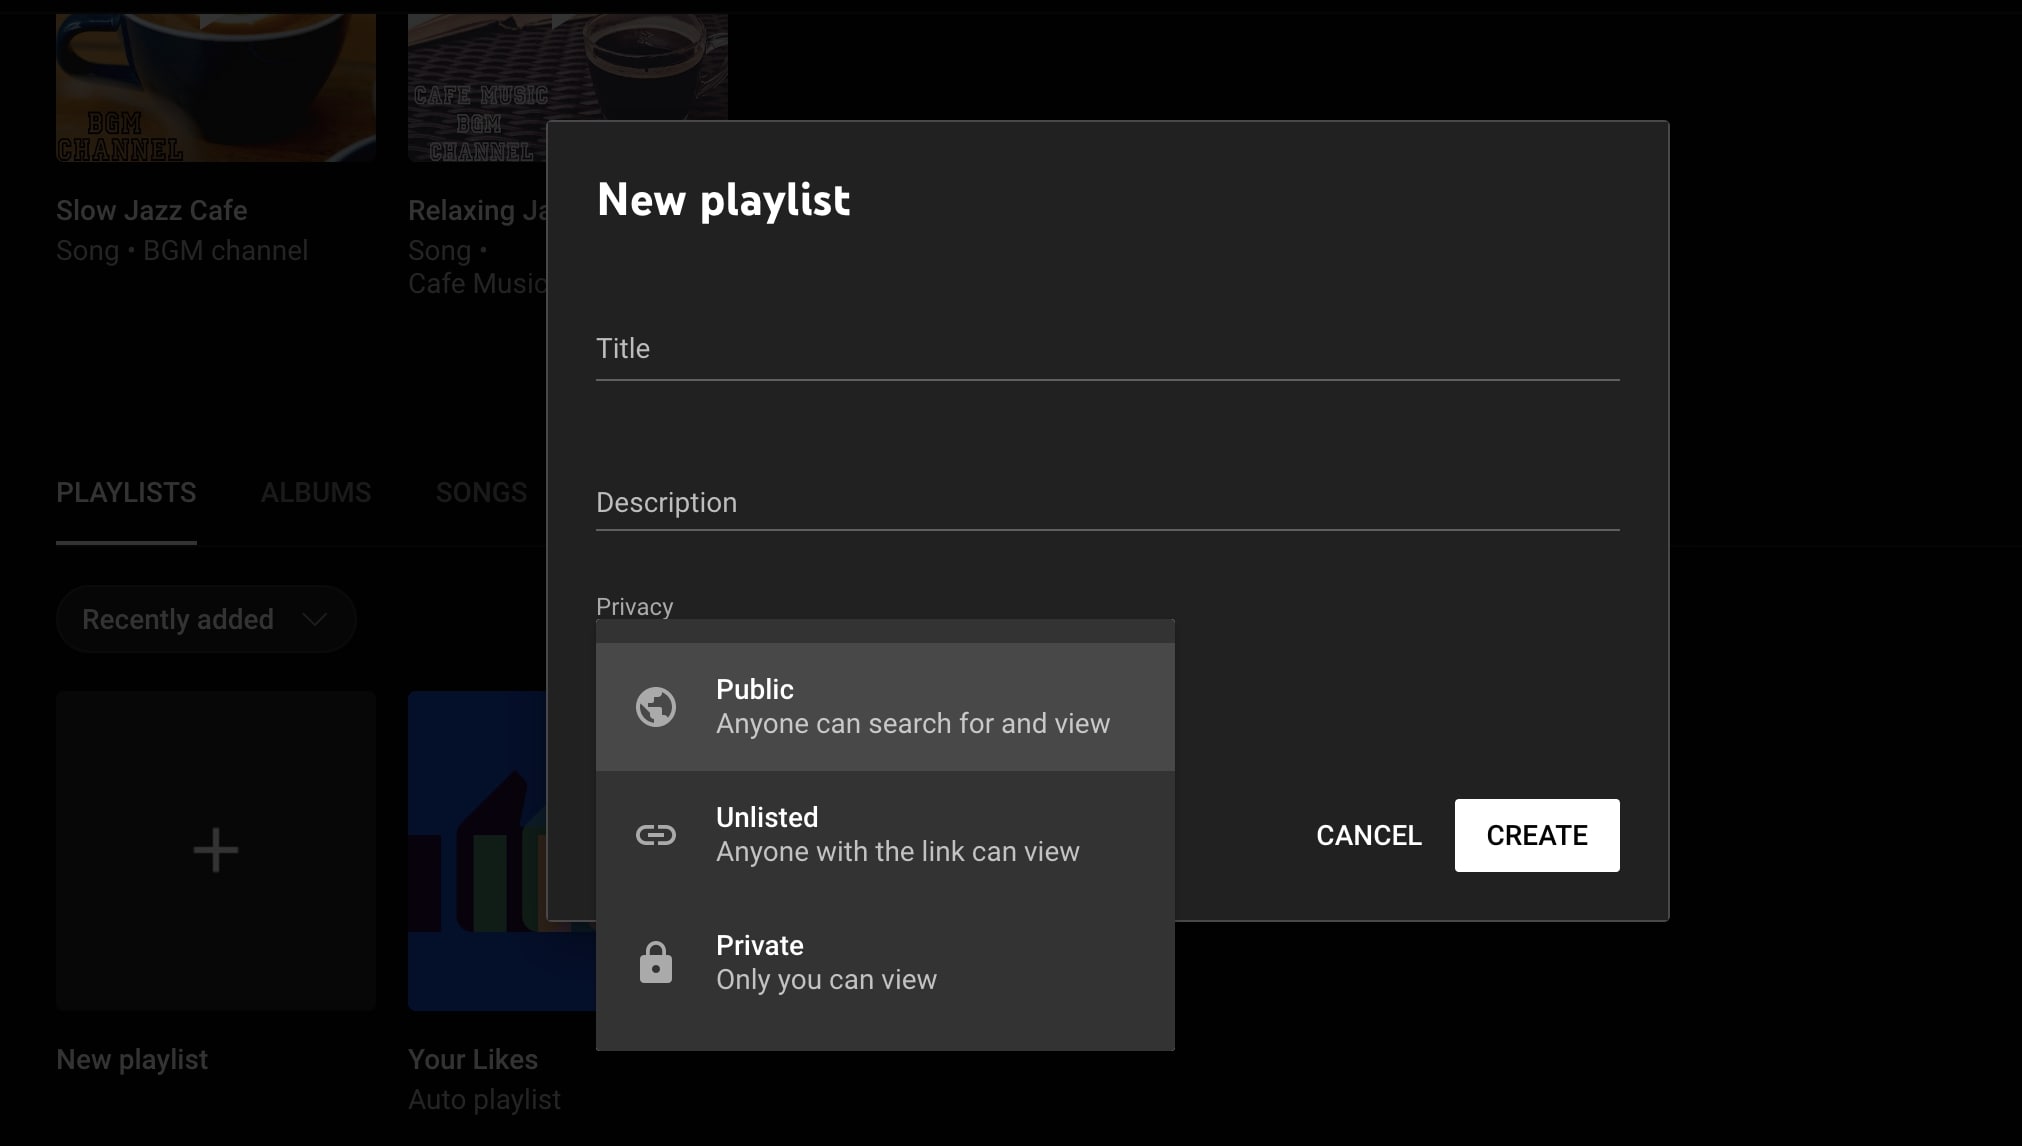The width and height of the screenshot is (2022, 1146).
Task: Select the PLAYLISTS tab
Action: [x=126, y=493]
